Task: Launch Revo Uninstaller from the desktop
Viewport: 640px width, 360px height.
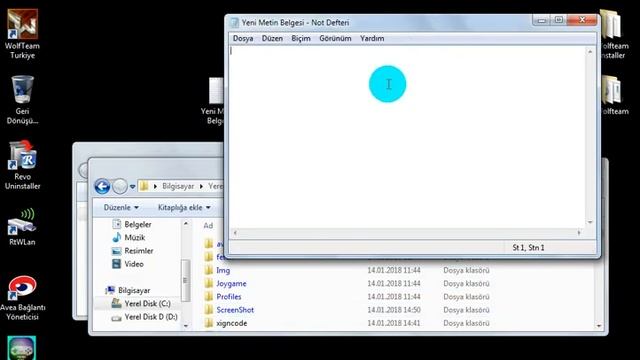Action: (22, 165)
